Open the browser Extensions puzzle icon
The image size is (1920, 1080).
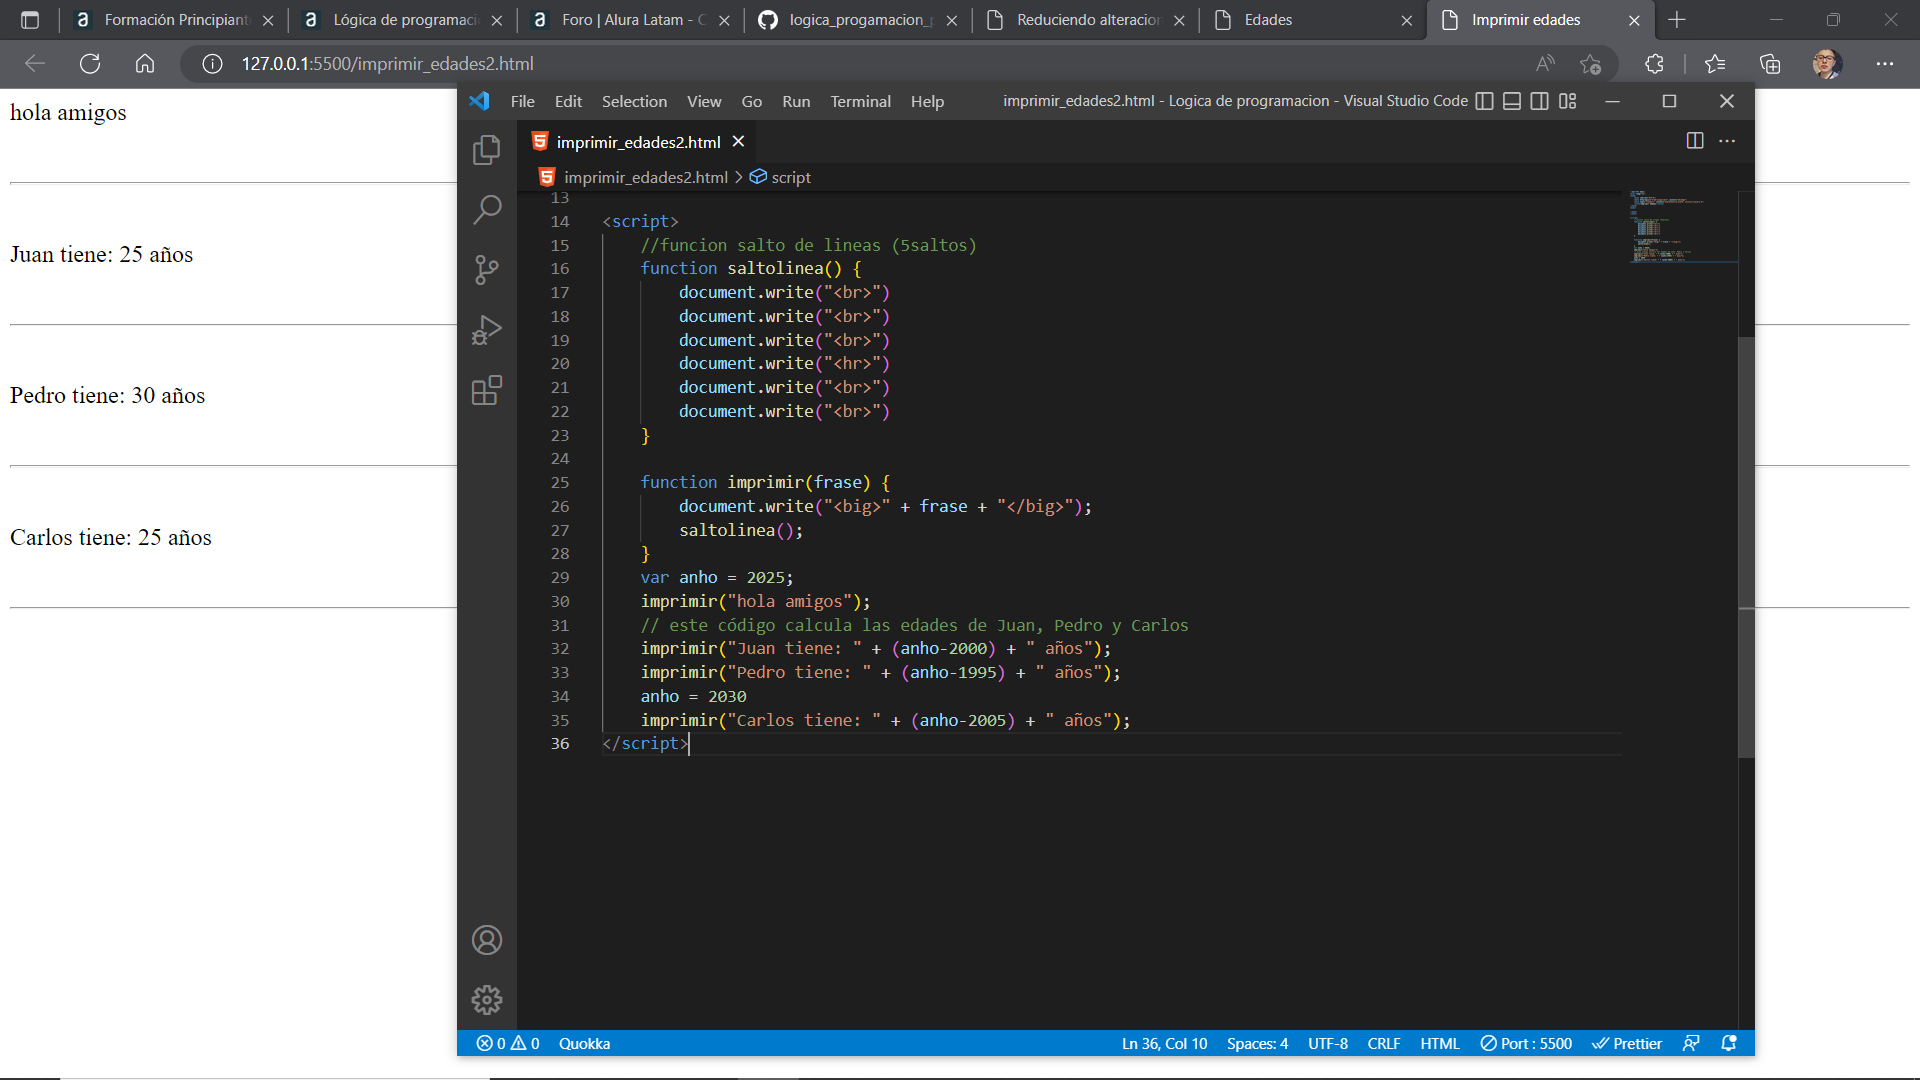pos(1654,64)
